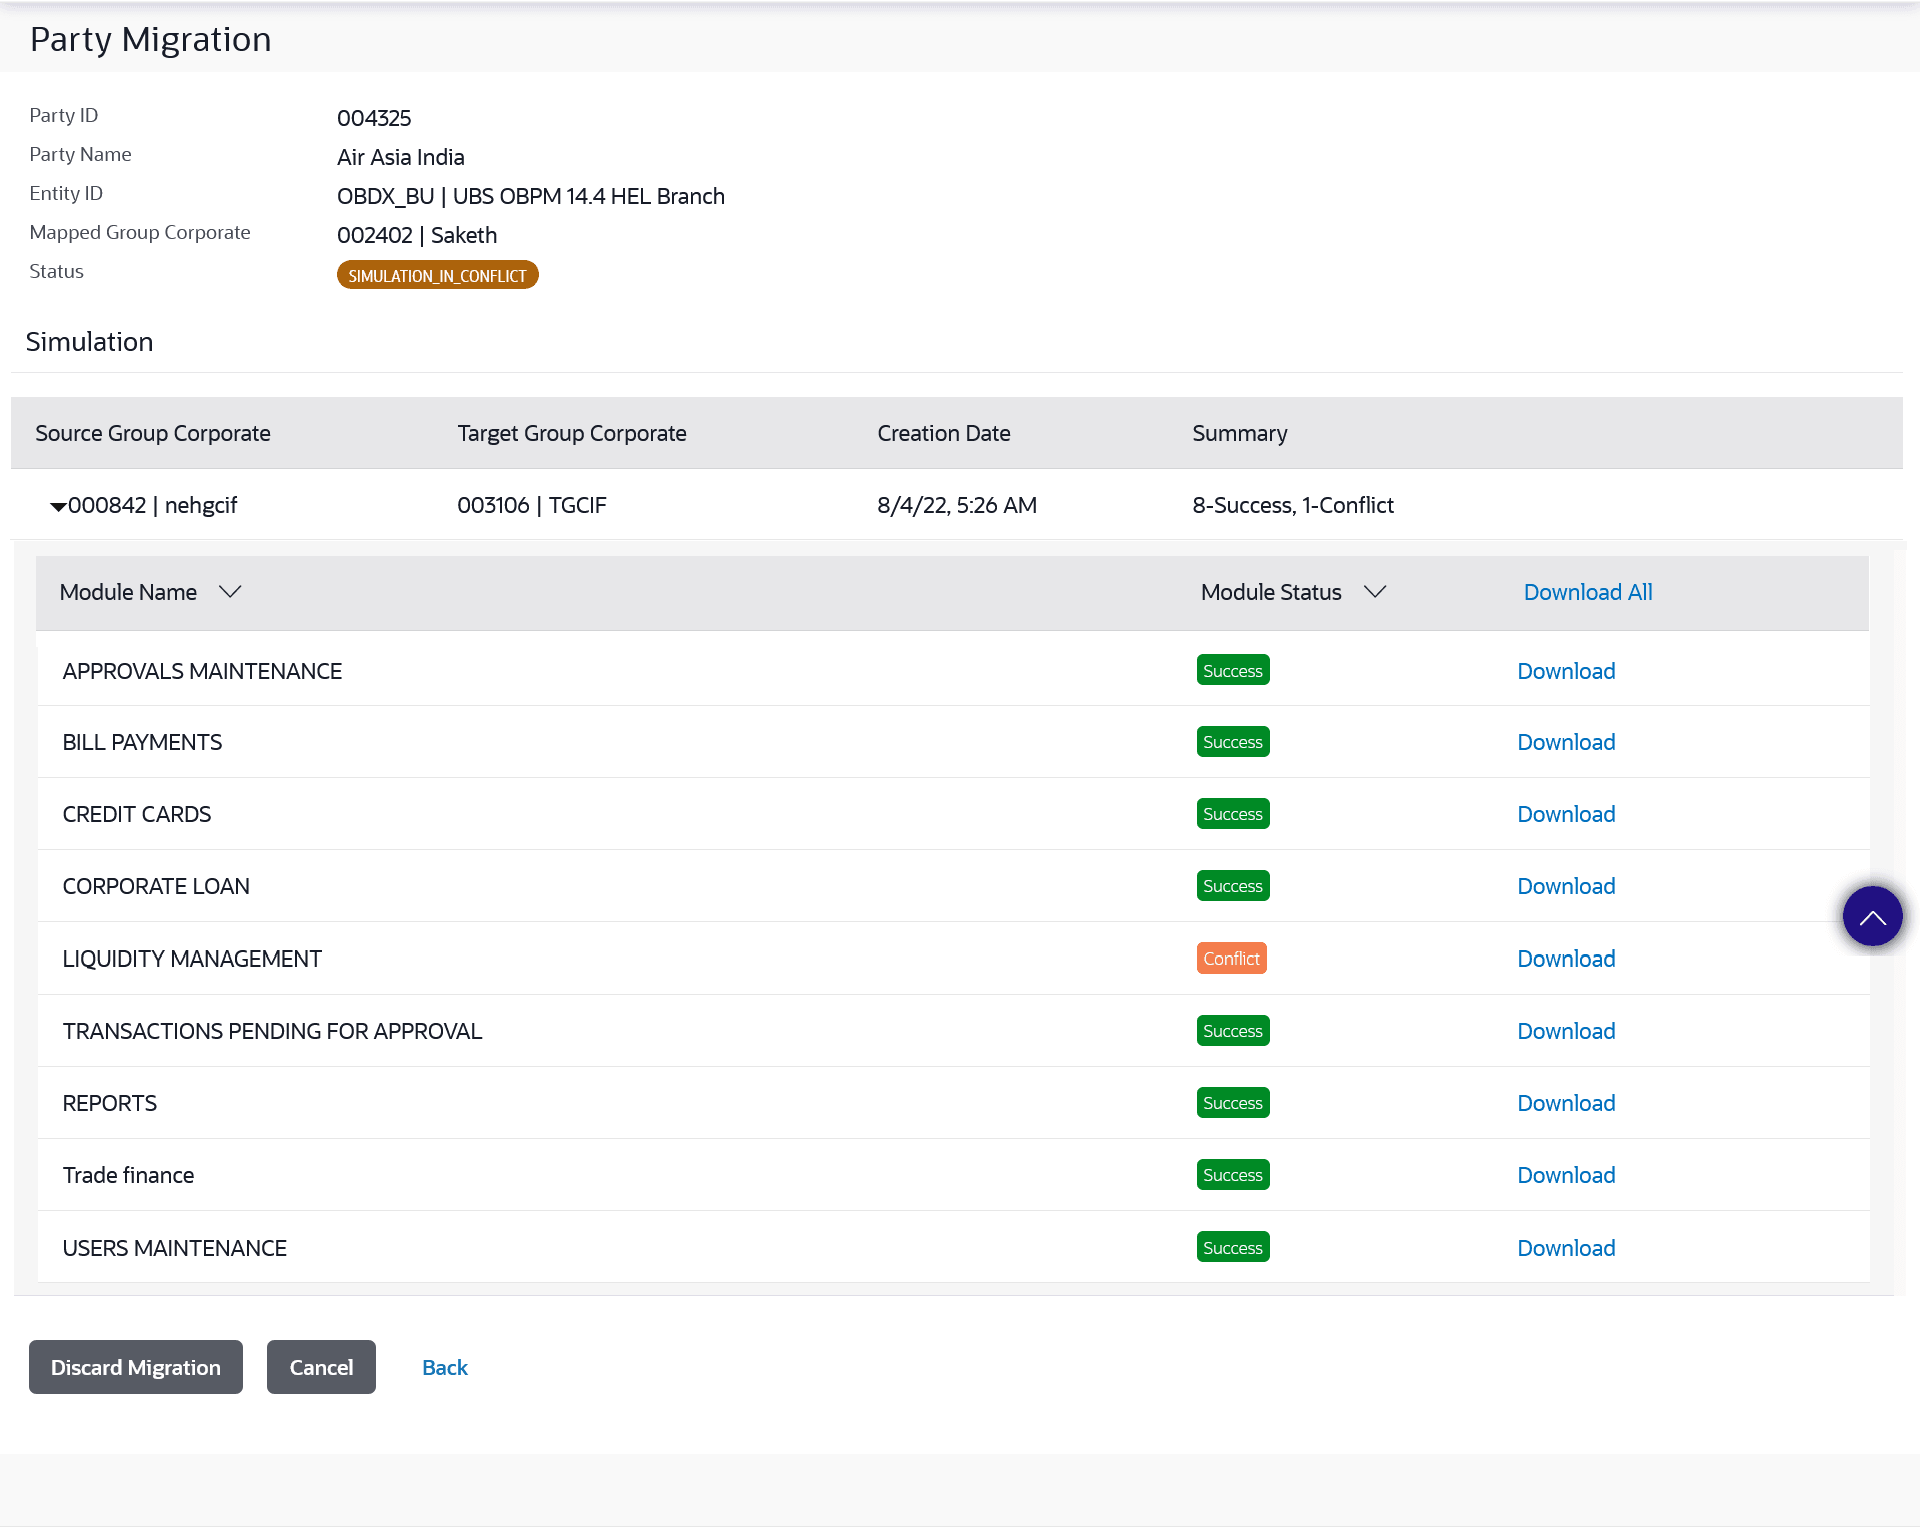The width and height of the screenshot is (1920, 1532).
Task: Download the REPORTS module file
Action: 1566,1103
